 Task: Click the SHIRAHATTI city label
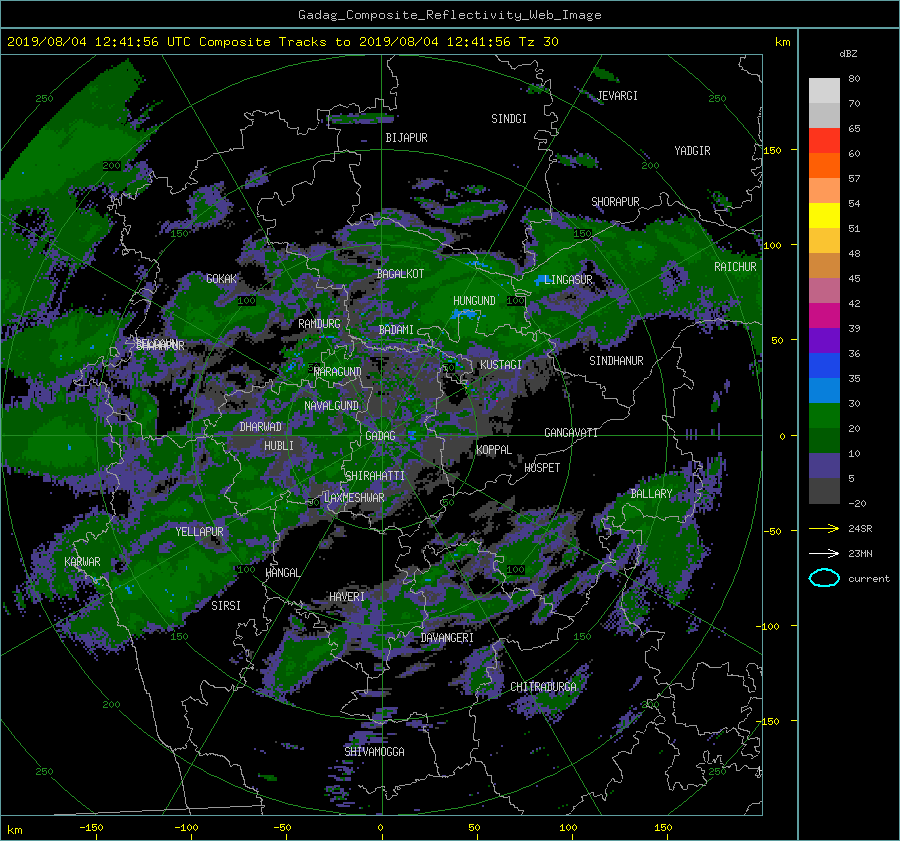[x=375, y=475]
